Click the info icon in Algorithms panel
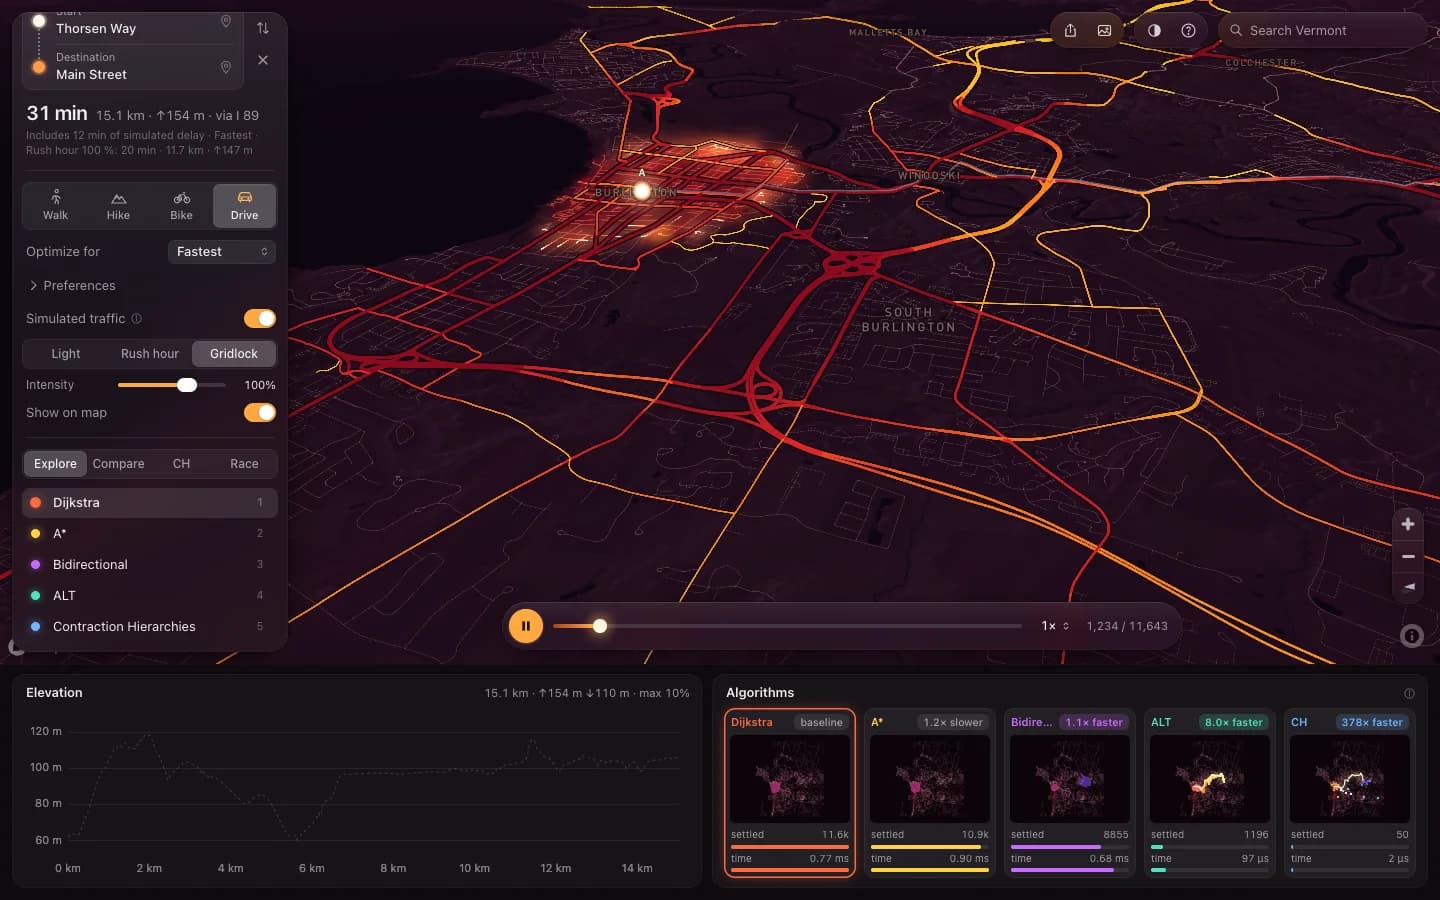The height and width of the screenshot is (900, 1440). [1409, 693]
